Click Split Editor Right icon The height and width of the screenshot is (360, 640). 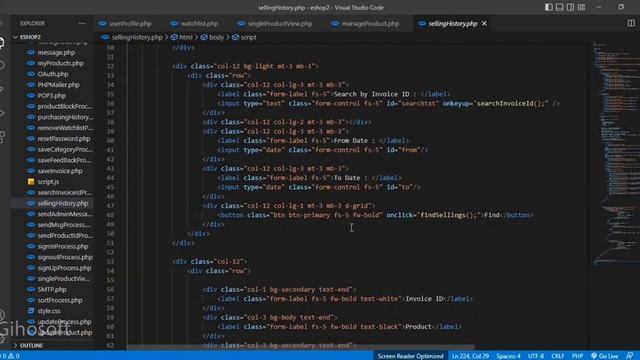pyautogui.click(x=631, y=23)
